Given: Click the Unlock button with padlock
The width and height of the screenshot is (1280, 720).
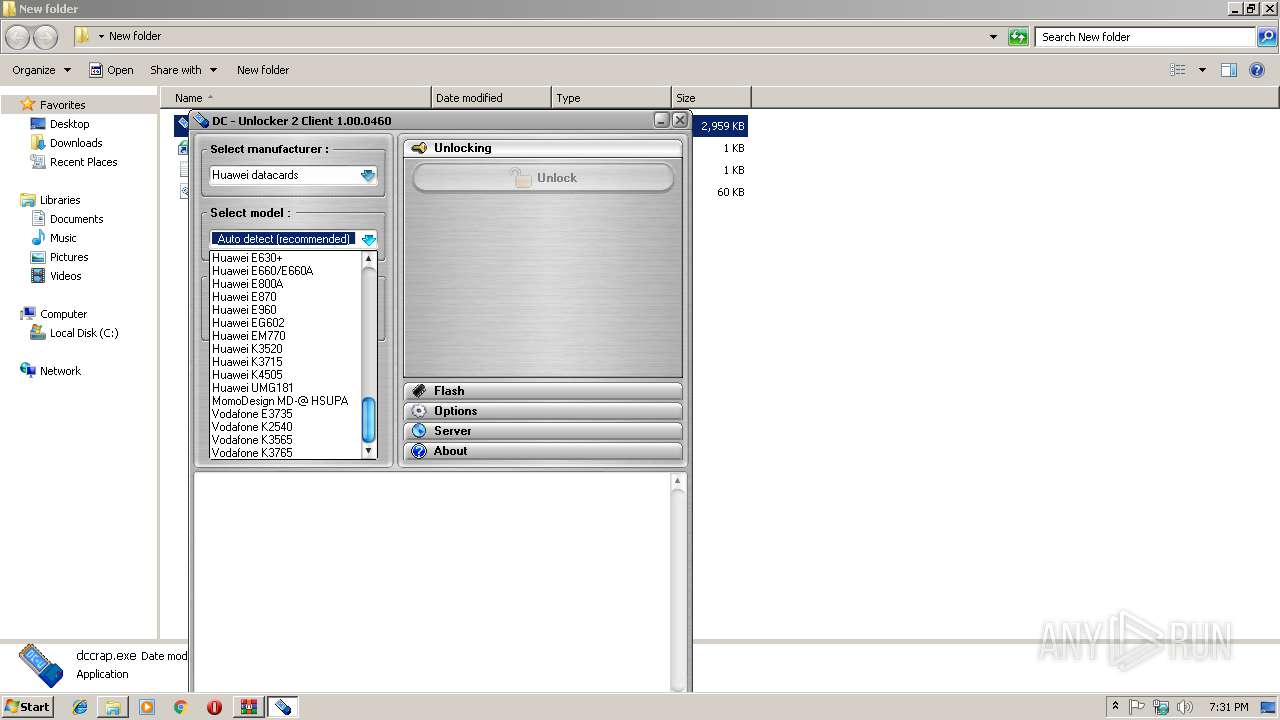Looking at the screenshot, I should (543, 178).
